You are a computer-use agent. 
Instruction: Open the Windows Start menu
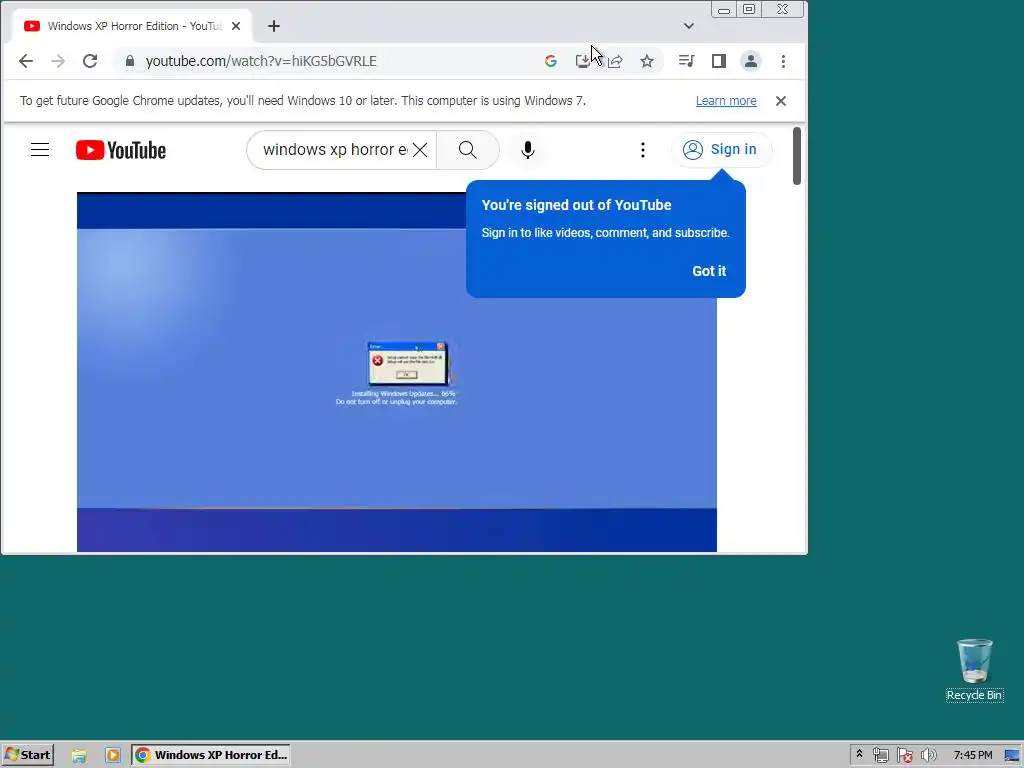click(28, 755)
